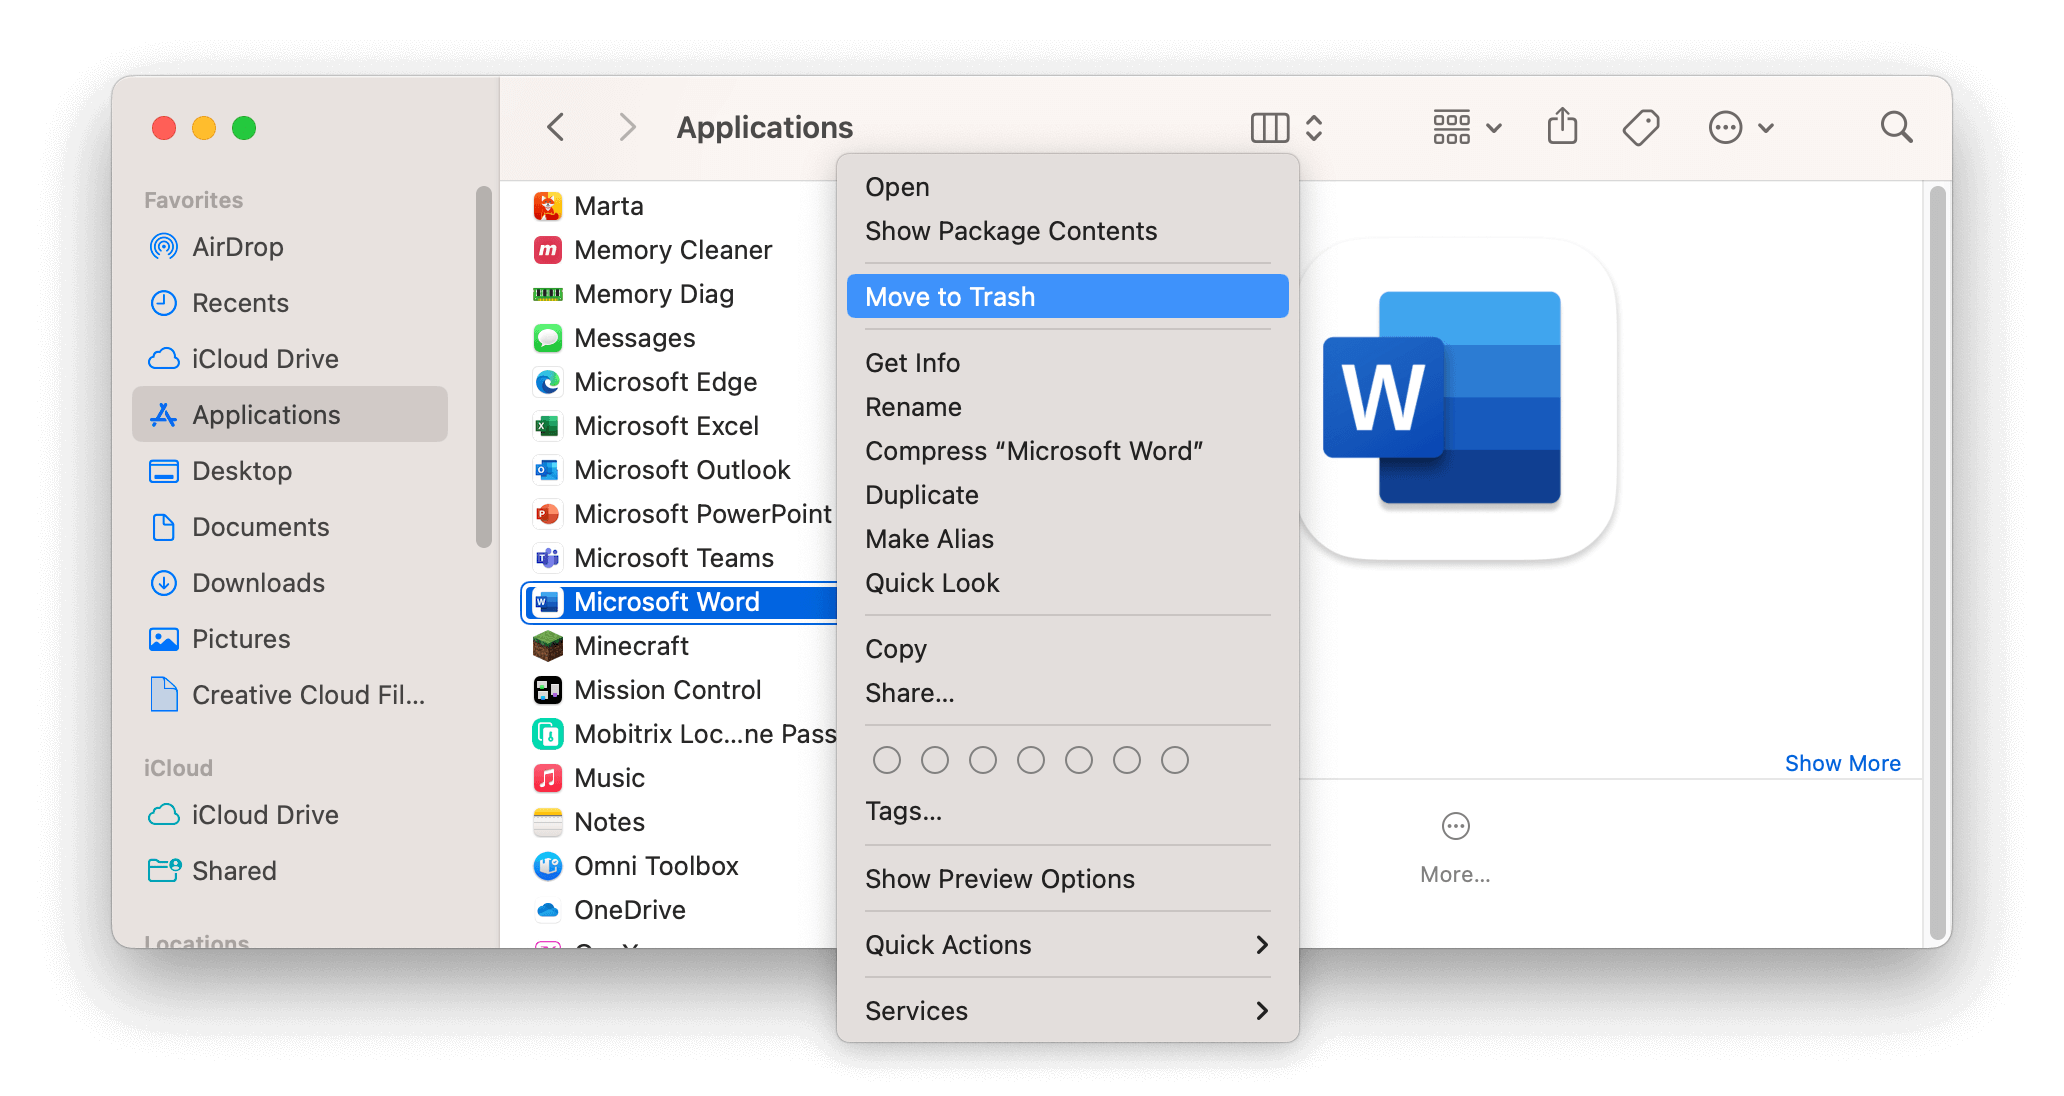Screen dimensions: 2064x1096
Task: Select the Music app
Action: 680,778
